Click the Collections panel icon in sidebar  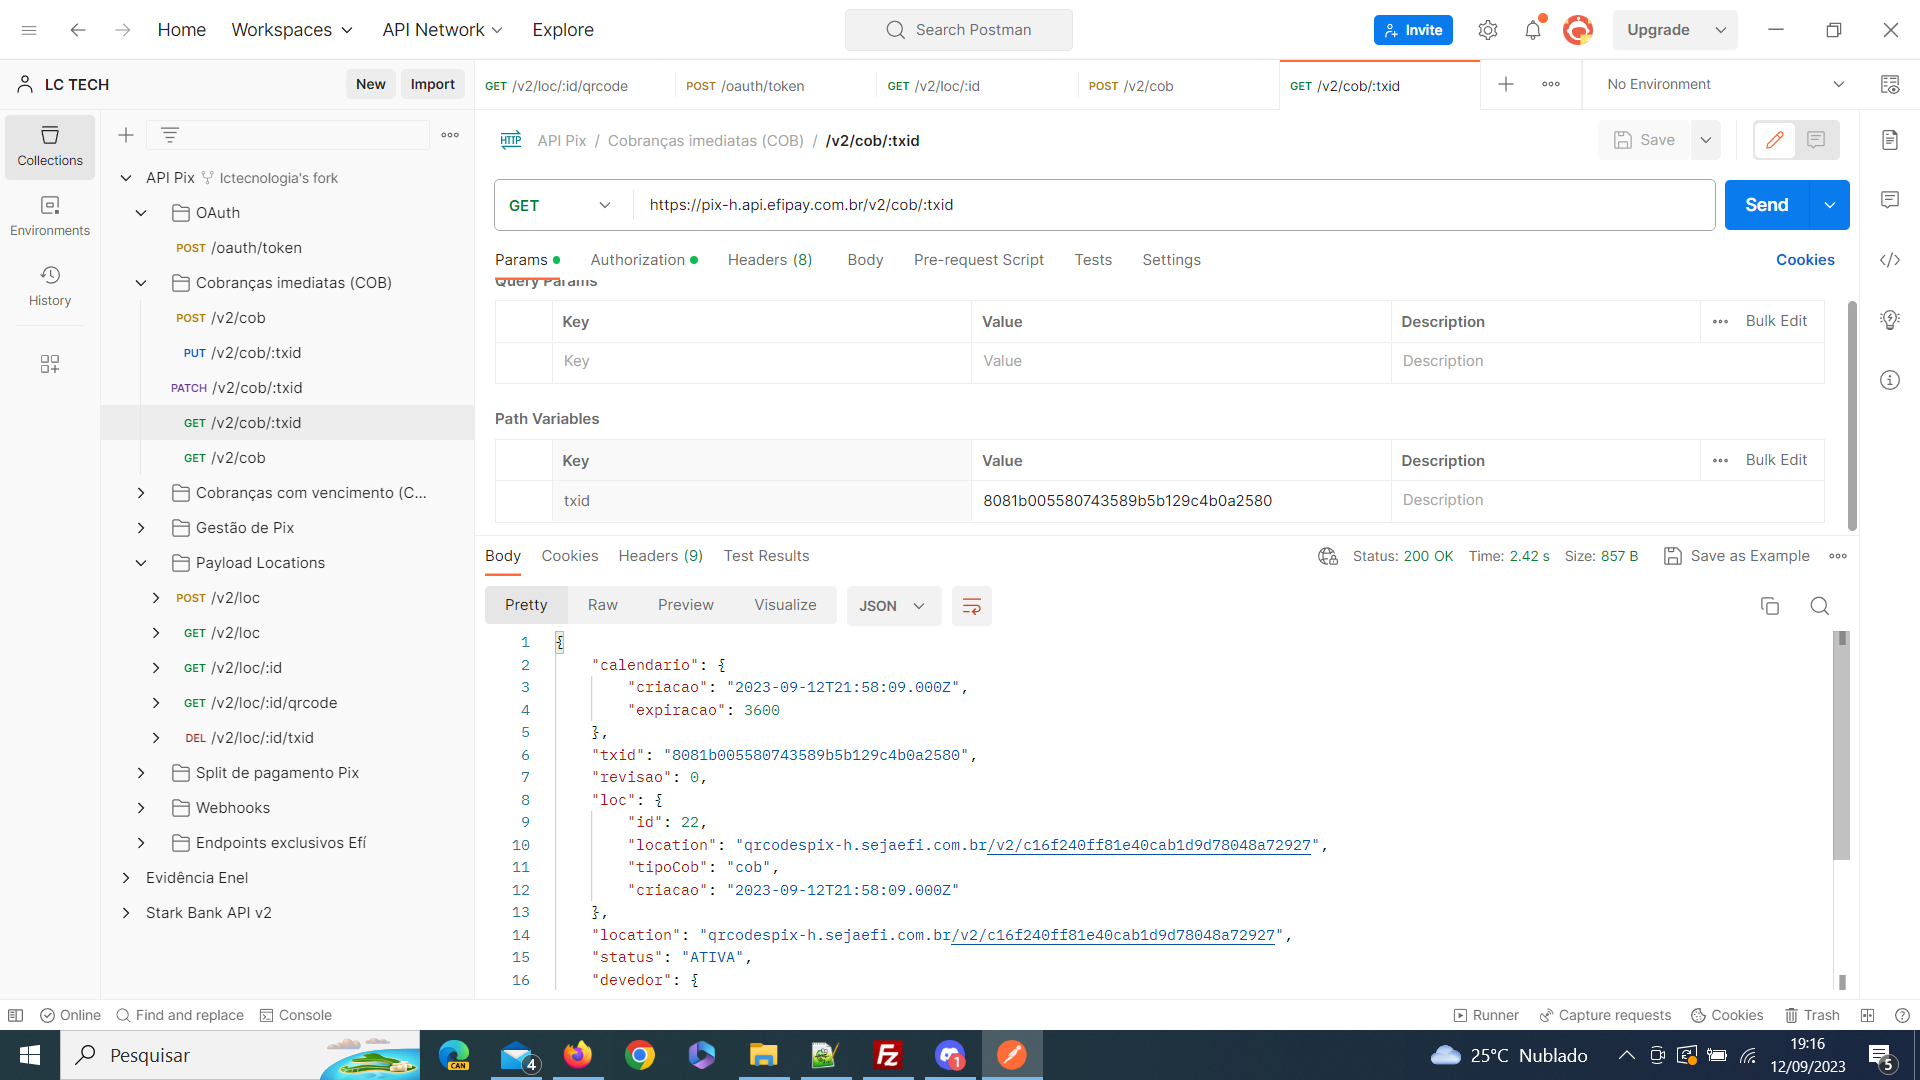pos(50,146)
